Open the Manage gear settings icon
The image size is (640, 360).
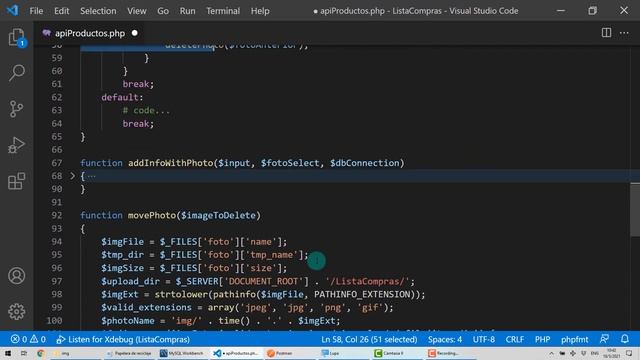16,312
